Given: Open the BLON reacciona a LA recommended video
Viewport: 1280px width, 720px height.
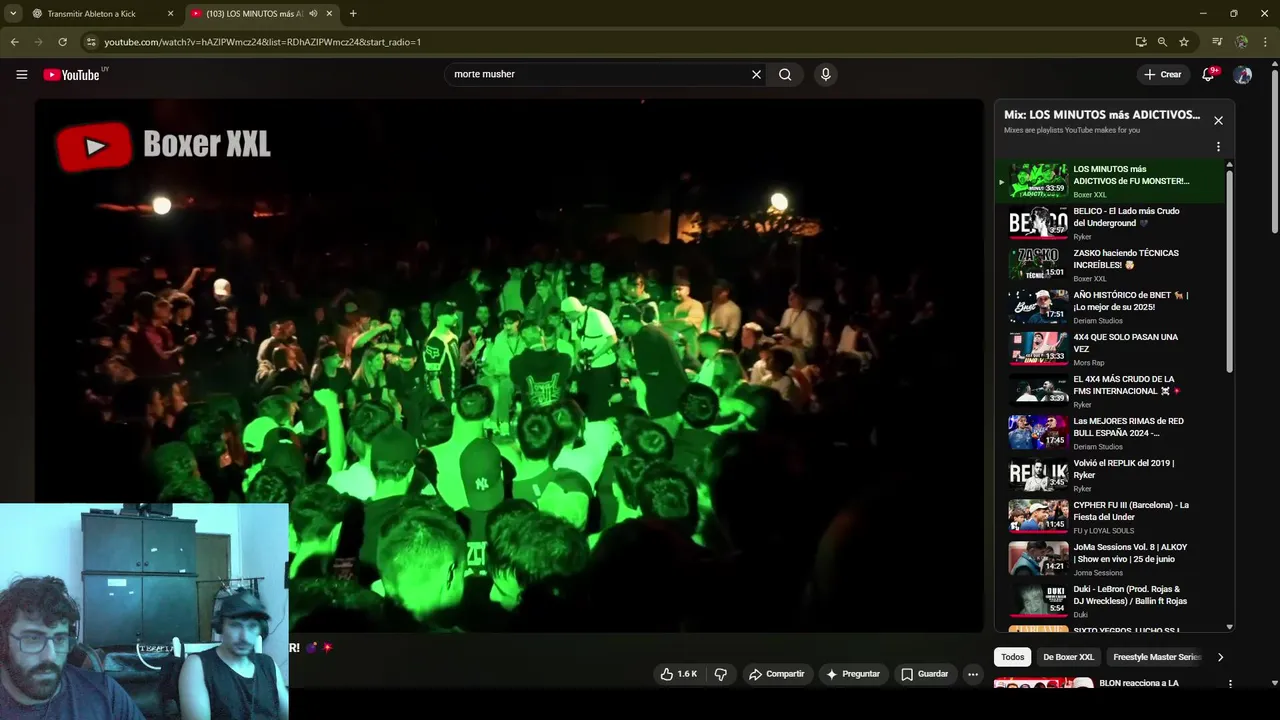Looking at the screenshot, I should point(1139,683).
